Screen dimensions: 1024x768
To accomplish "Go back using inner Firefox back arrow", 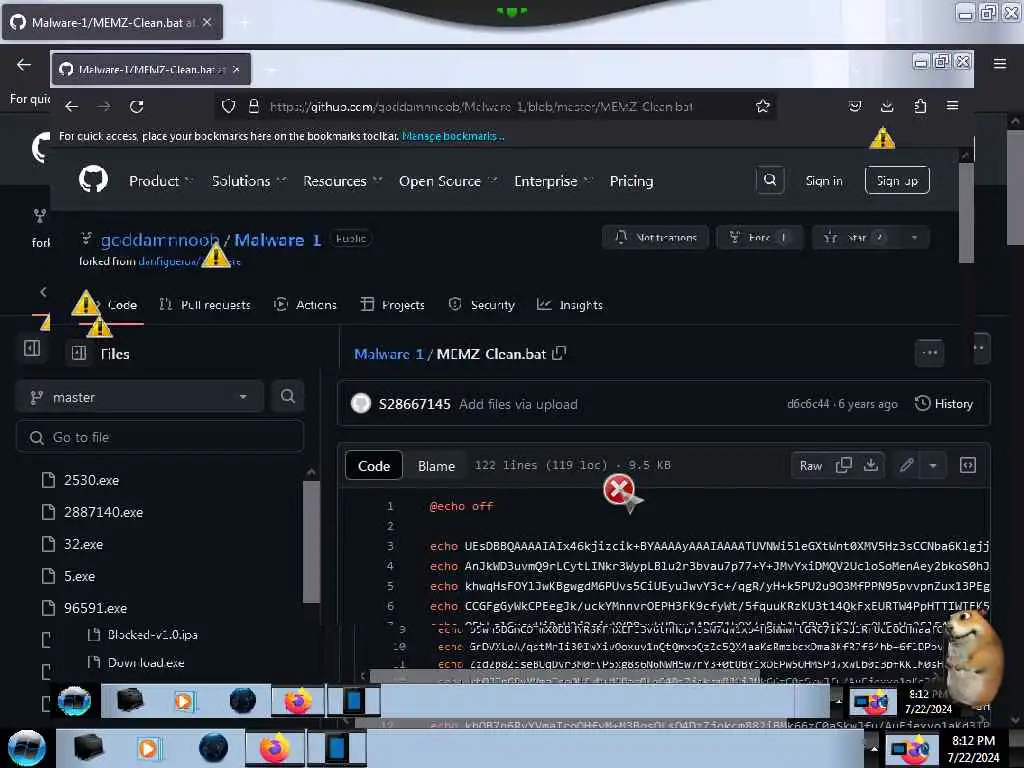I will 72,106.
